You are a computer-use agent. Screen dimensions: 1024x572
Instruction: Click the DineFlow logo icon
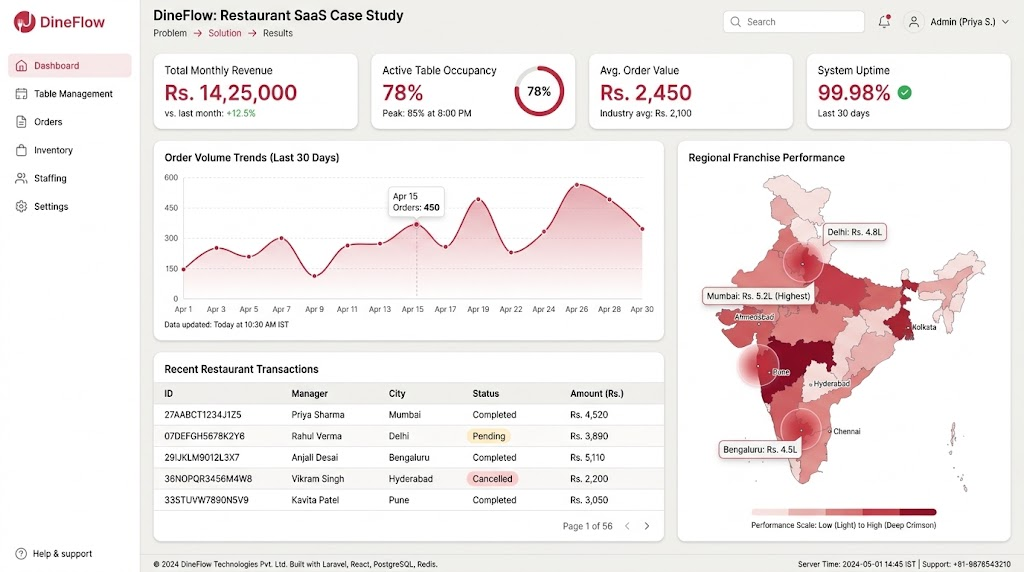tap(24, 22)
